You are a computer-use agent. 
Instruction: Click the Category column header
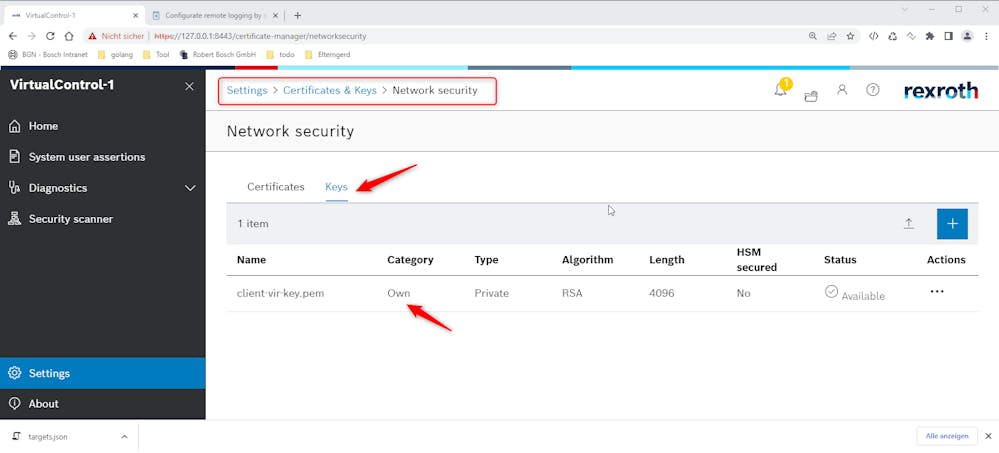pos(410,259)
